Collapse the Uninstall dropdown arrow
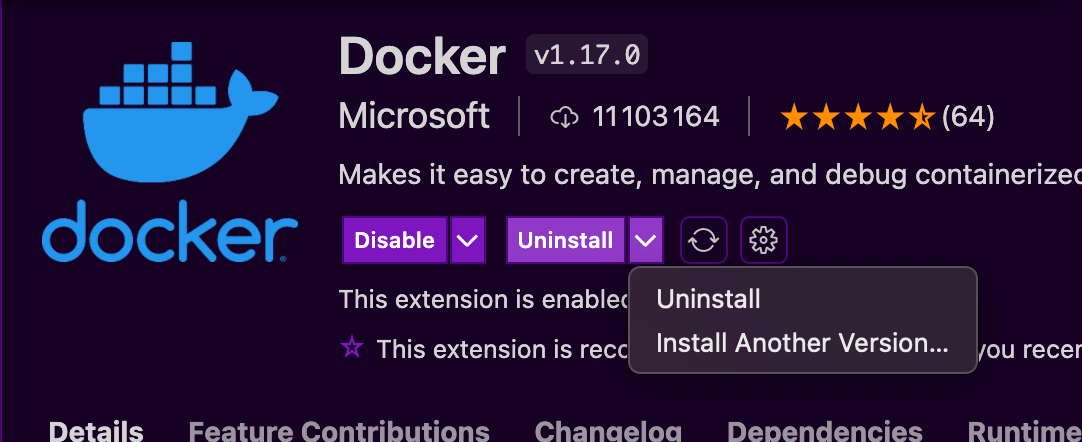 [x=646, y=240]
